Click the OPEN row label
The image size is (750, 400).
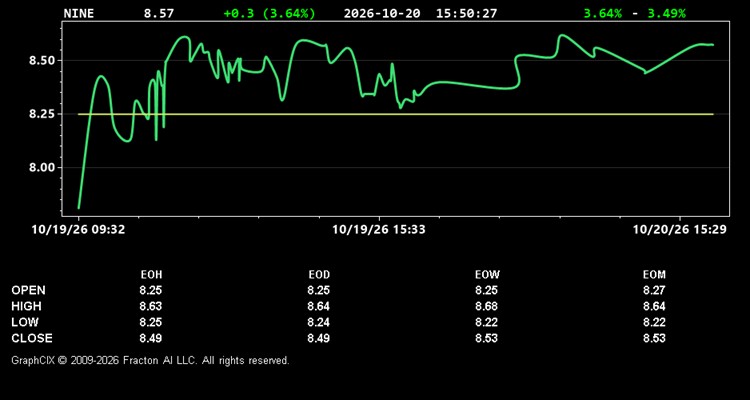tap(29, 290)
